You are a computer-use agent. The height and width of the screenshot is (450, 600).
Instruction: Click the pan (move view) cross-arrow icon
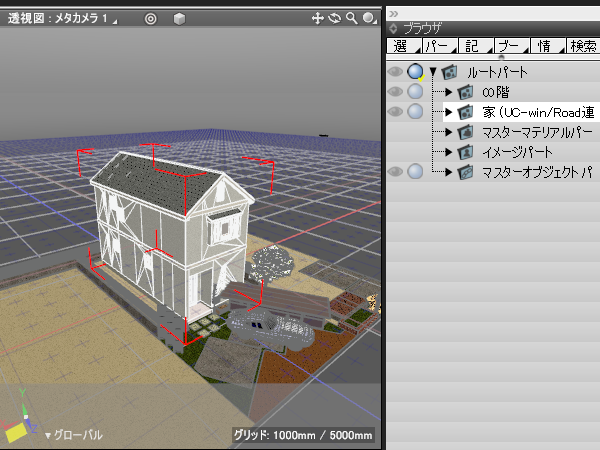[x=318, y=18]
